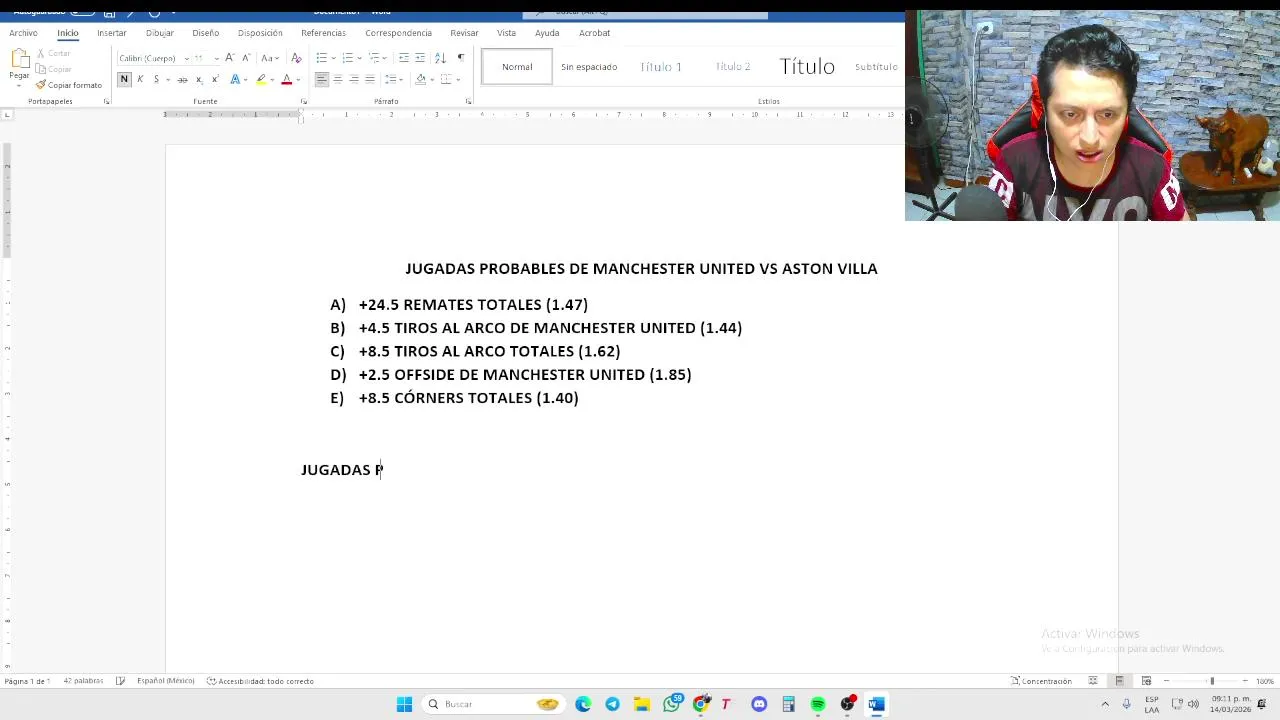Open the Aa change case dropdown
This screenshot has width=1280, height=720.
click(x=268, y=58)
